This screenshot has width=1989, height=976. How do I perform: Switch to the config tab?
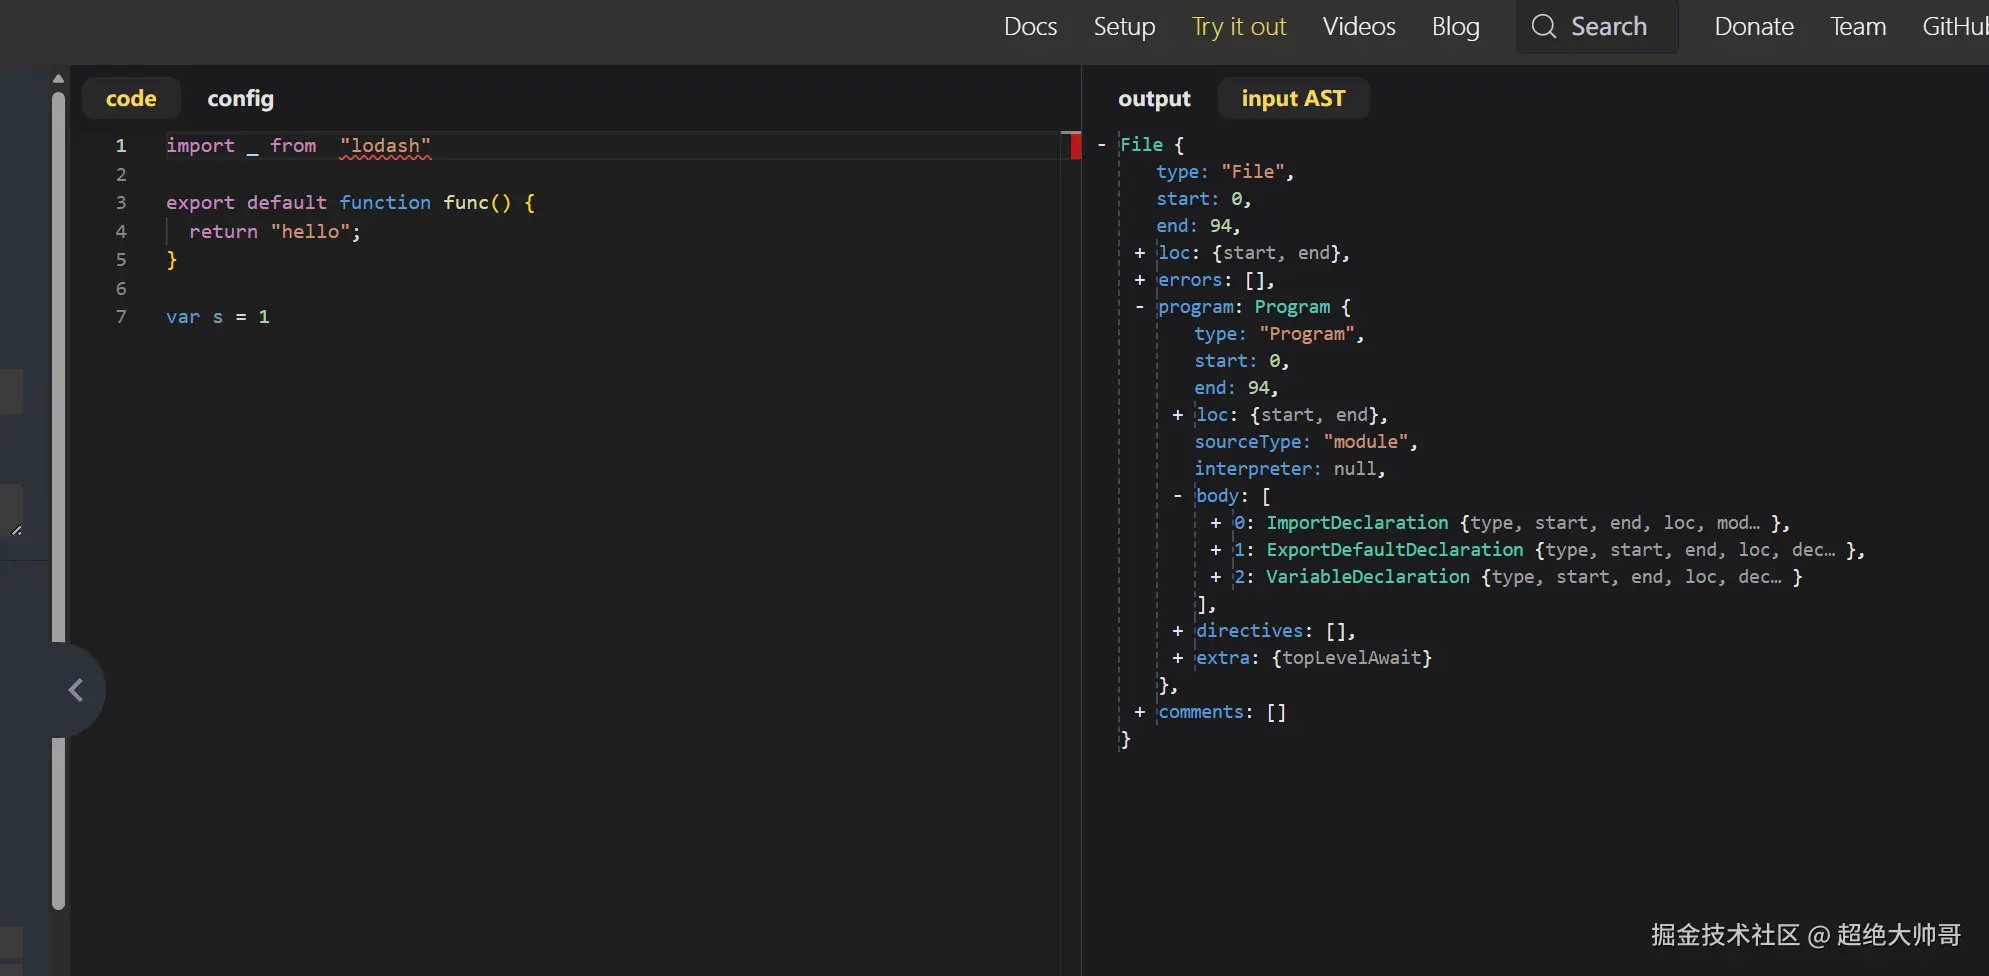240,98
